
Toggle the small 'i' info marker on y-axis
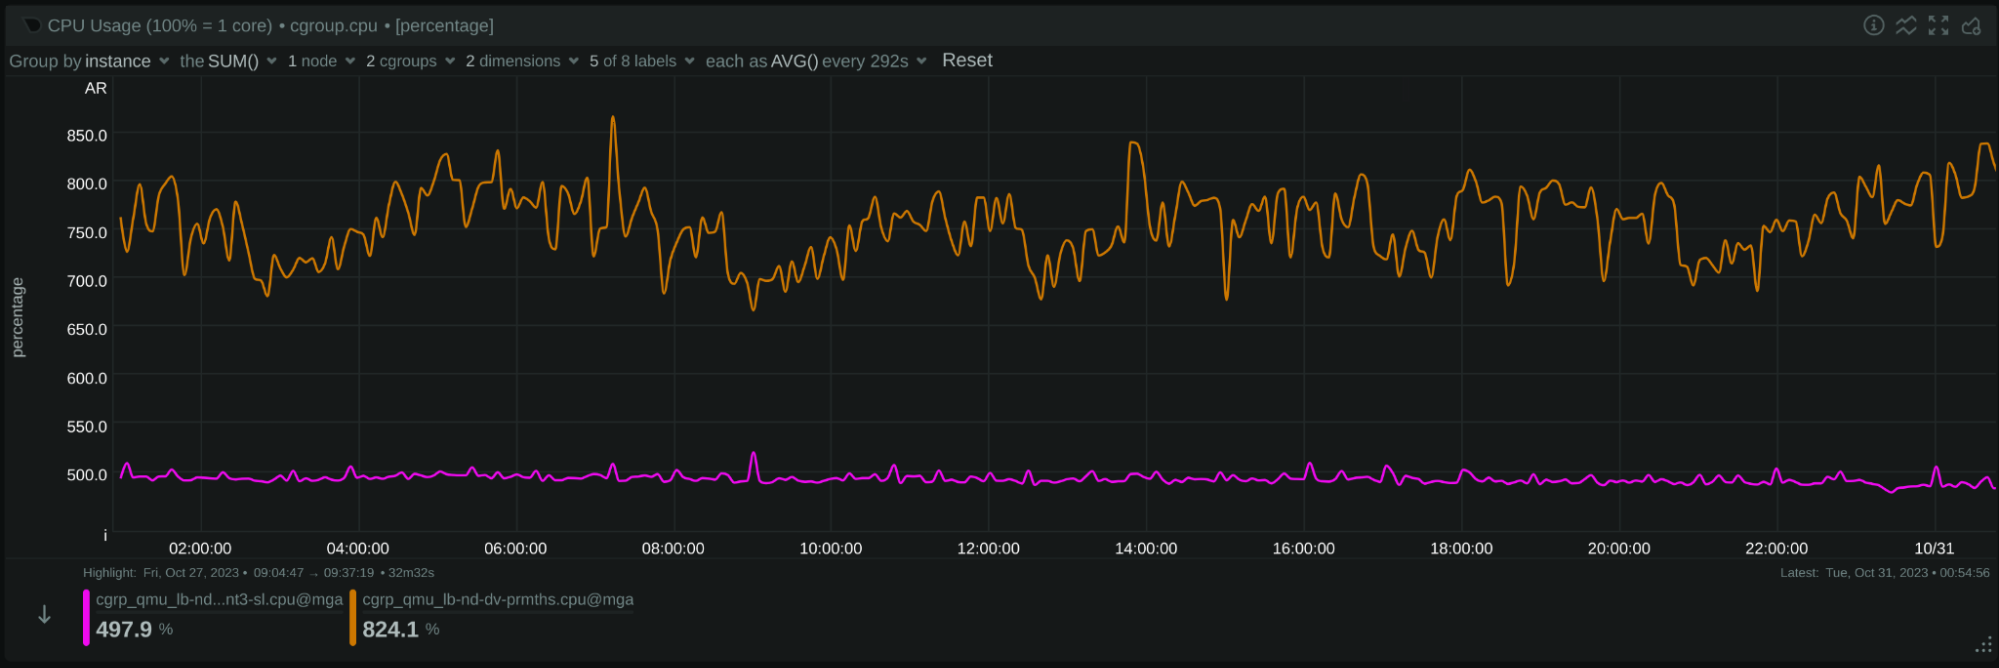[105, 535]
